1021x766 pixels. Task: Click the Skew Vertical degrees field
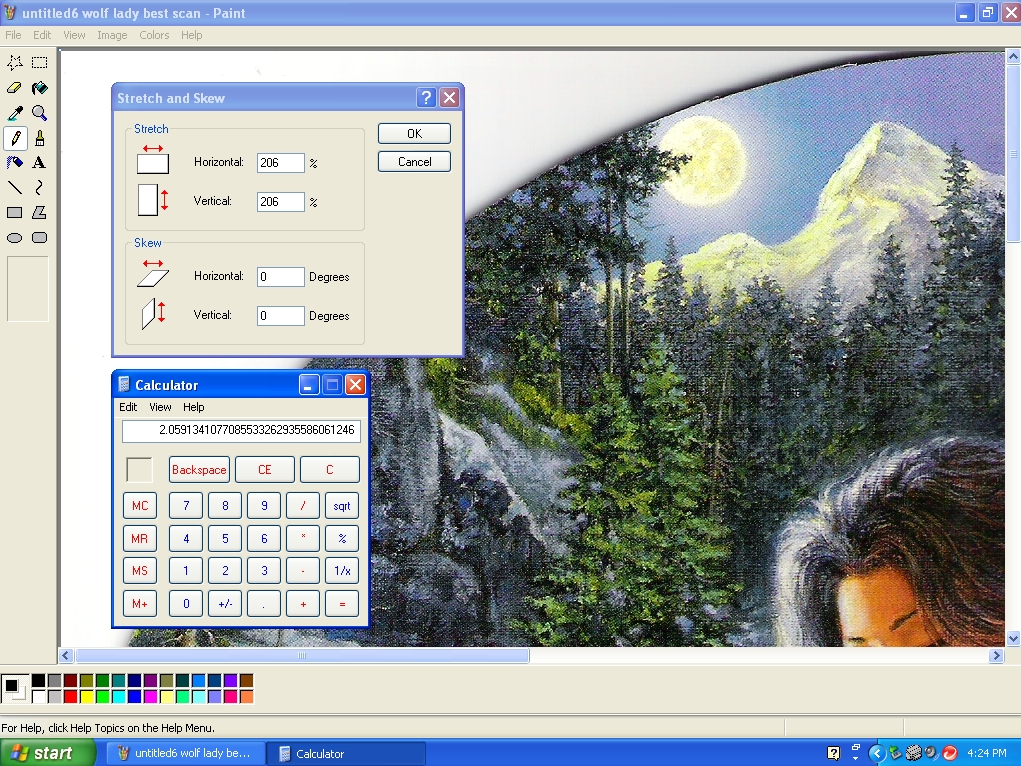coord(281,316)
